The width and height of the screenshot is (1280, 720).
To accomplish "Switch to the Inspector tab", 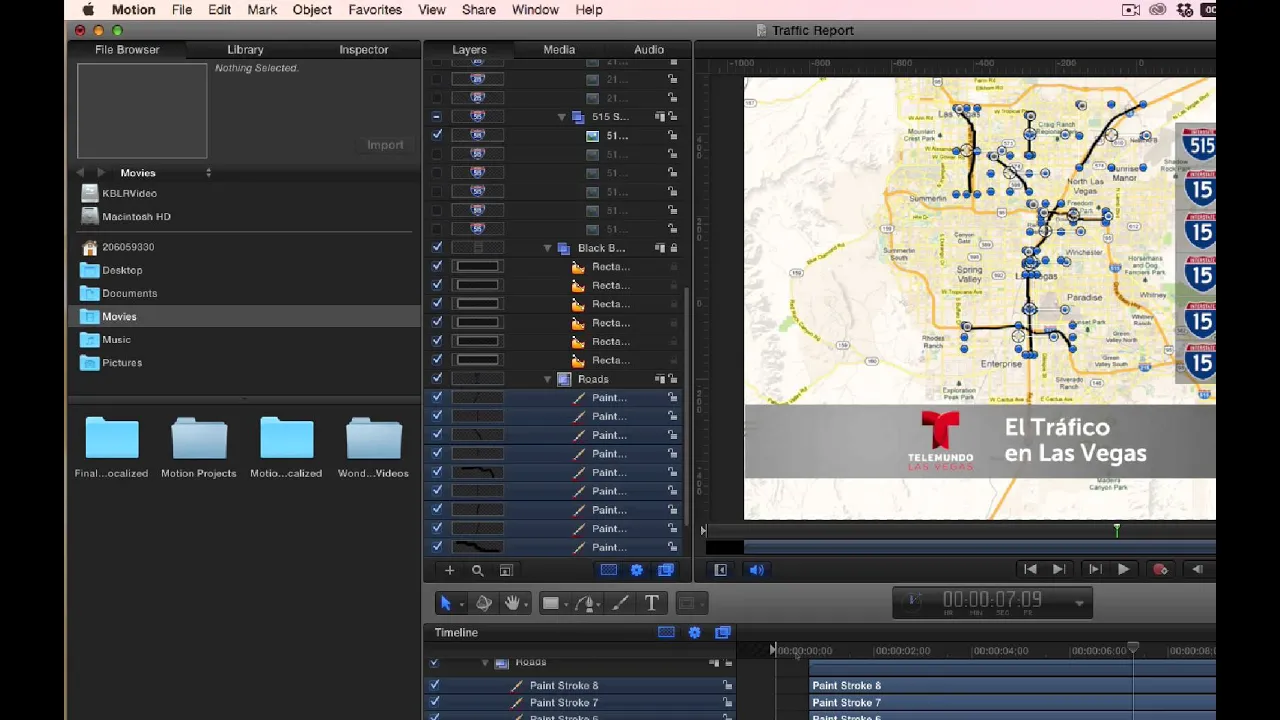I will click(x=363, y=49).
